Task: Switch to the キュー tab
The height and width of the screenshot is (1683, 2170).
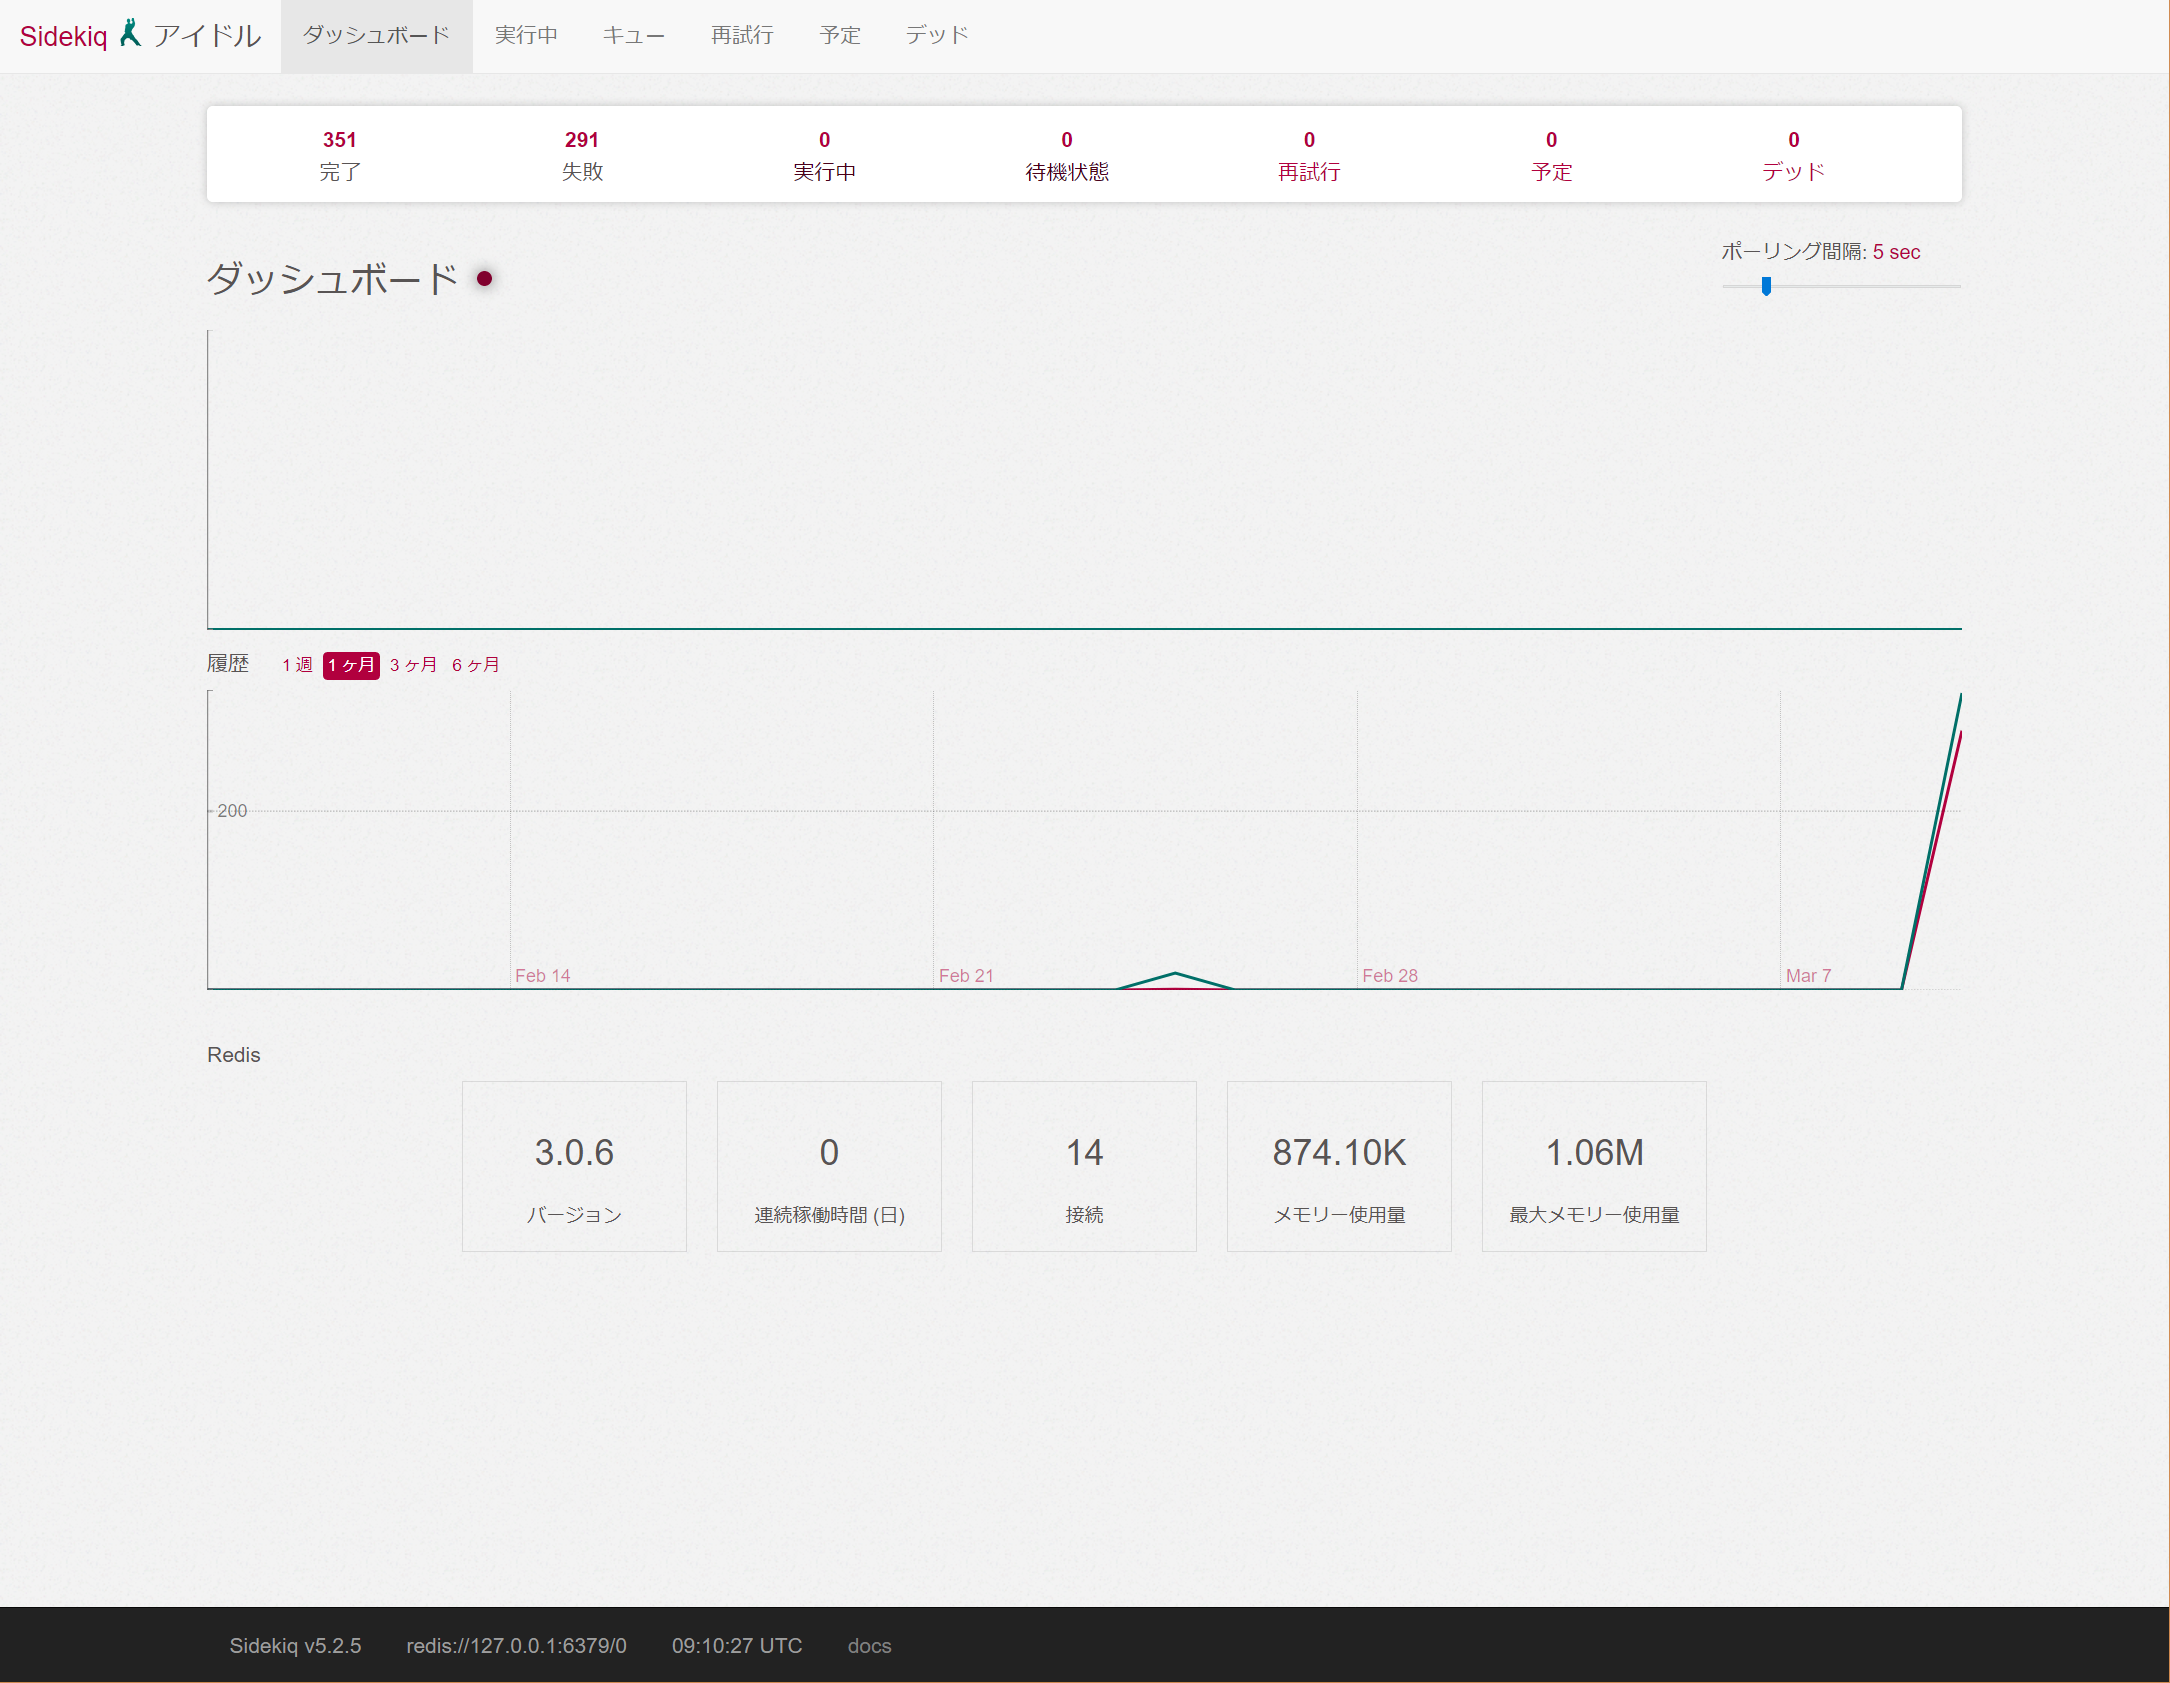Action: pyautogui.click(x=633, y=36)
